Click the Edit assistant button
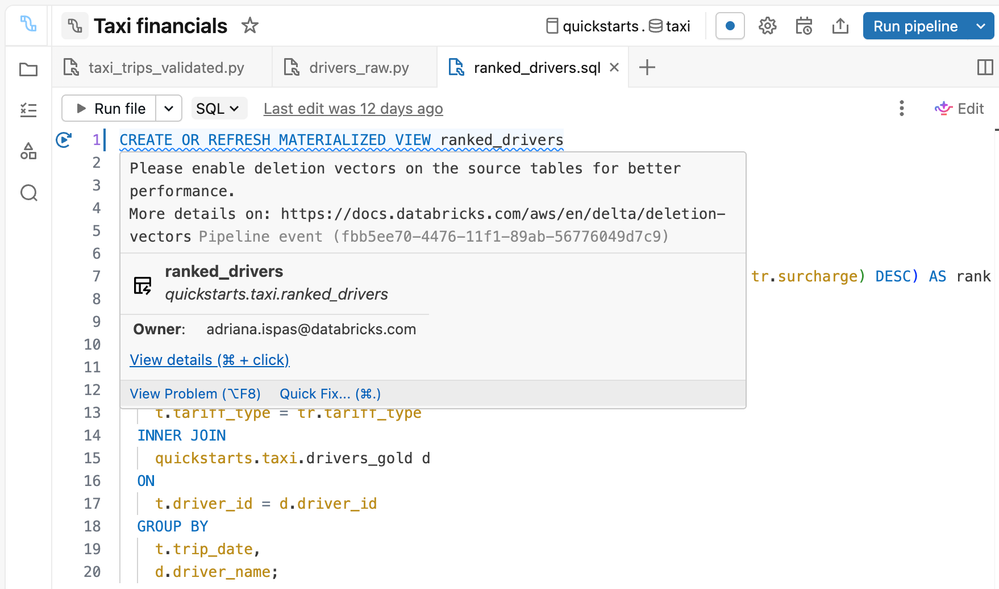The height and width of the screenshot is (589, 999). pyautogui.click(x=959, y=108)
